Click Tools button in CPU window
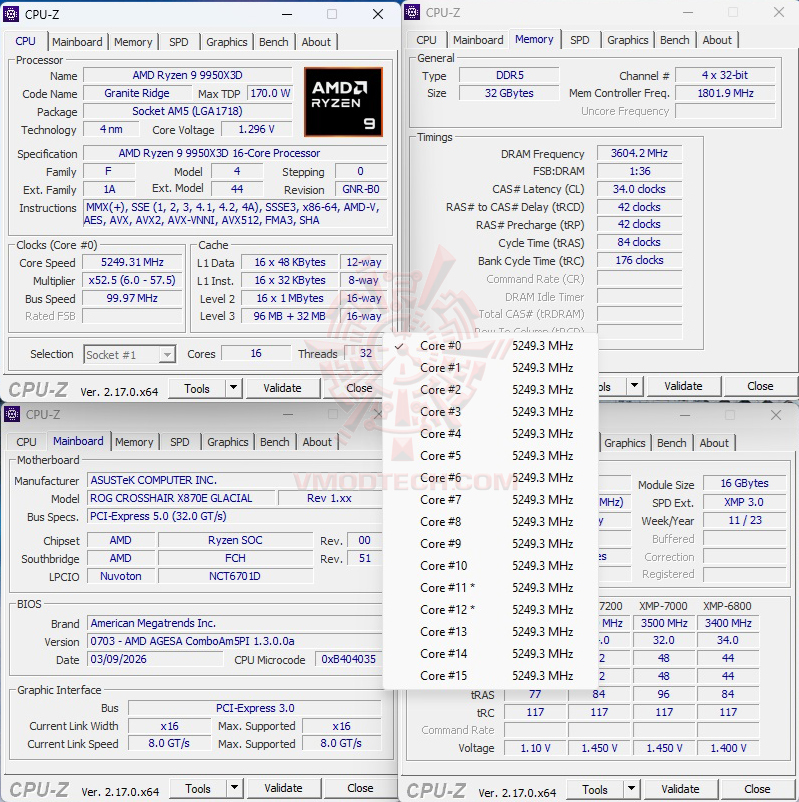This screenshot has height=802, width=799. [x=197, y=388]
